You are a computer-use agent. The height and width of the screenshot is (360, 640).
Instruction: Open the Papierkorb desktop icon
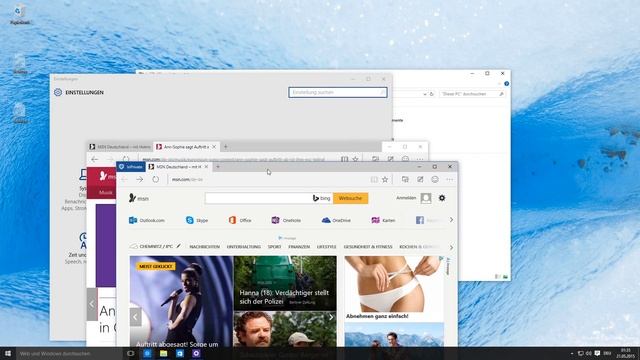(20, 15)
